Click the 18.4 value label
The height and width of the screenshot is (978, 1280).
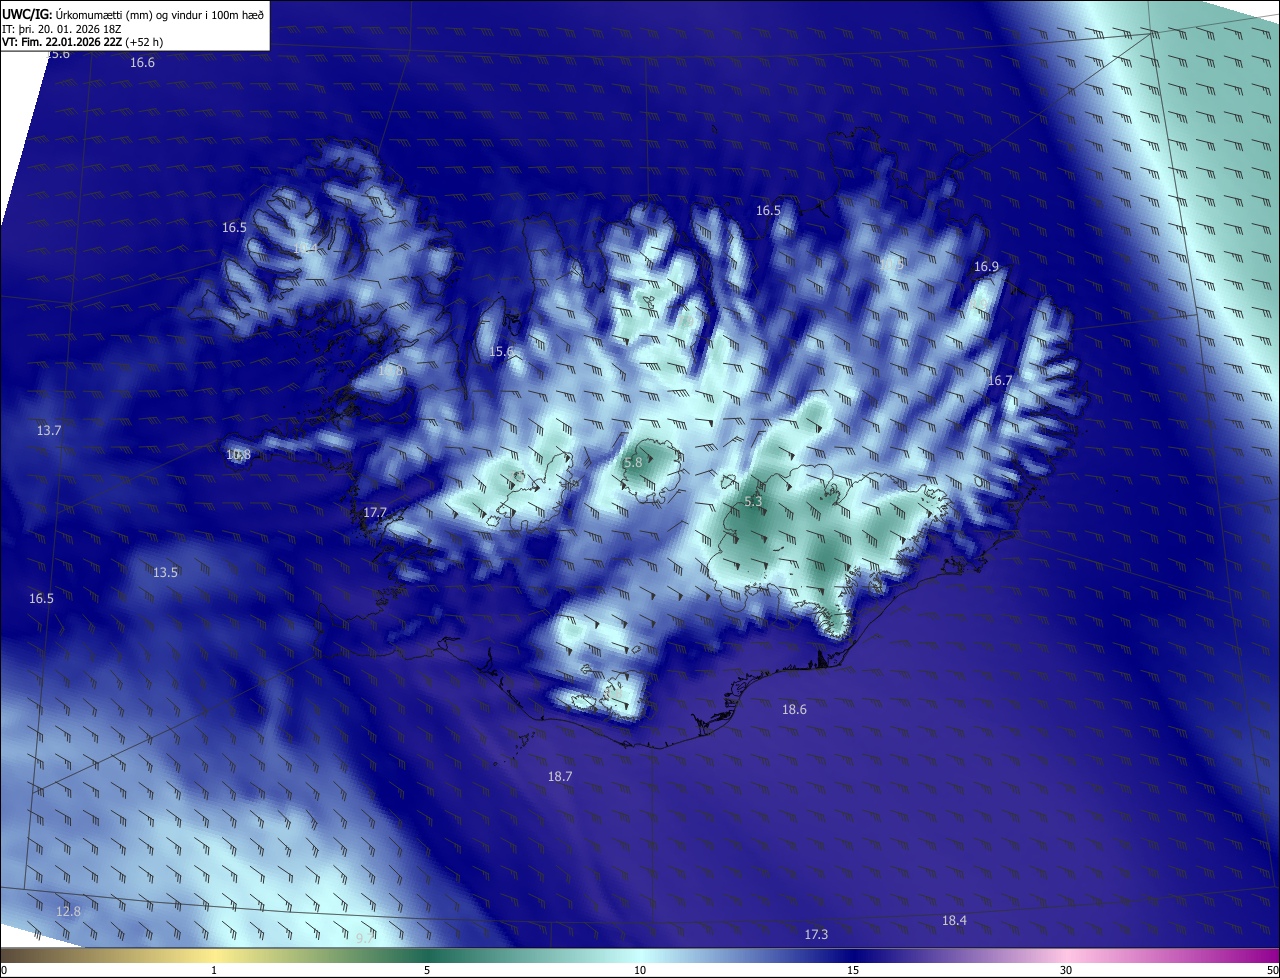[x=954, y=921]
